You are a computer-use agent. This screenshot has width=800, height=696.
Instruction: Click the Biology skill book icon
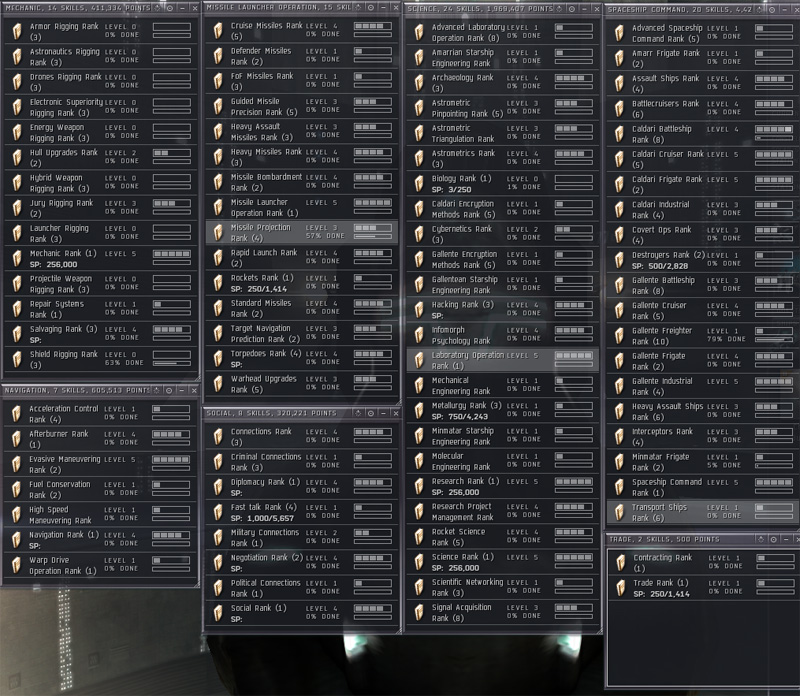(419, 183)
